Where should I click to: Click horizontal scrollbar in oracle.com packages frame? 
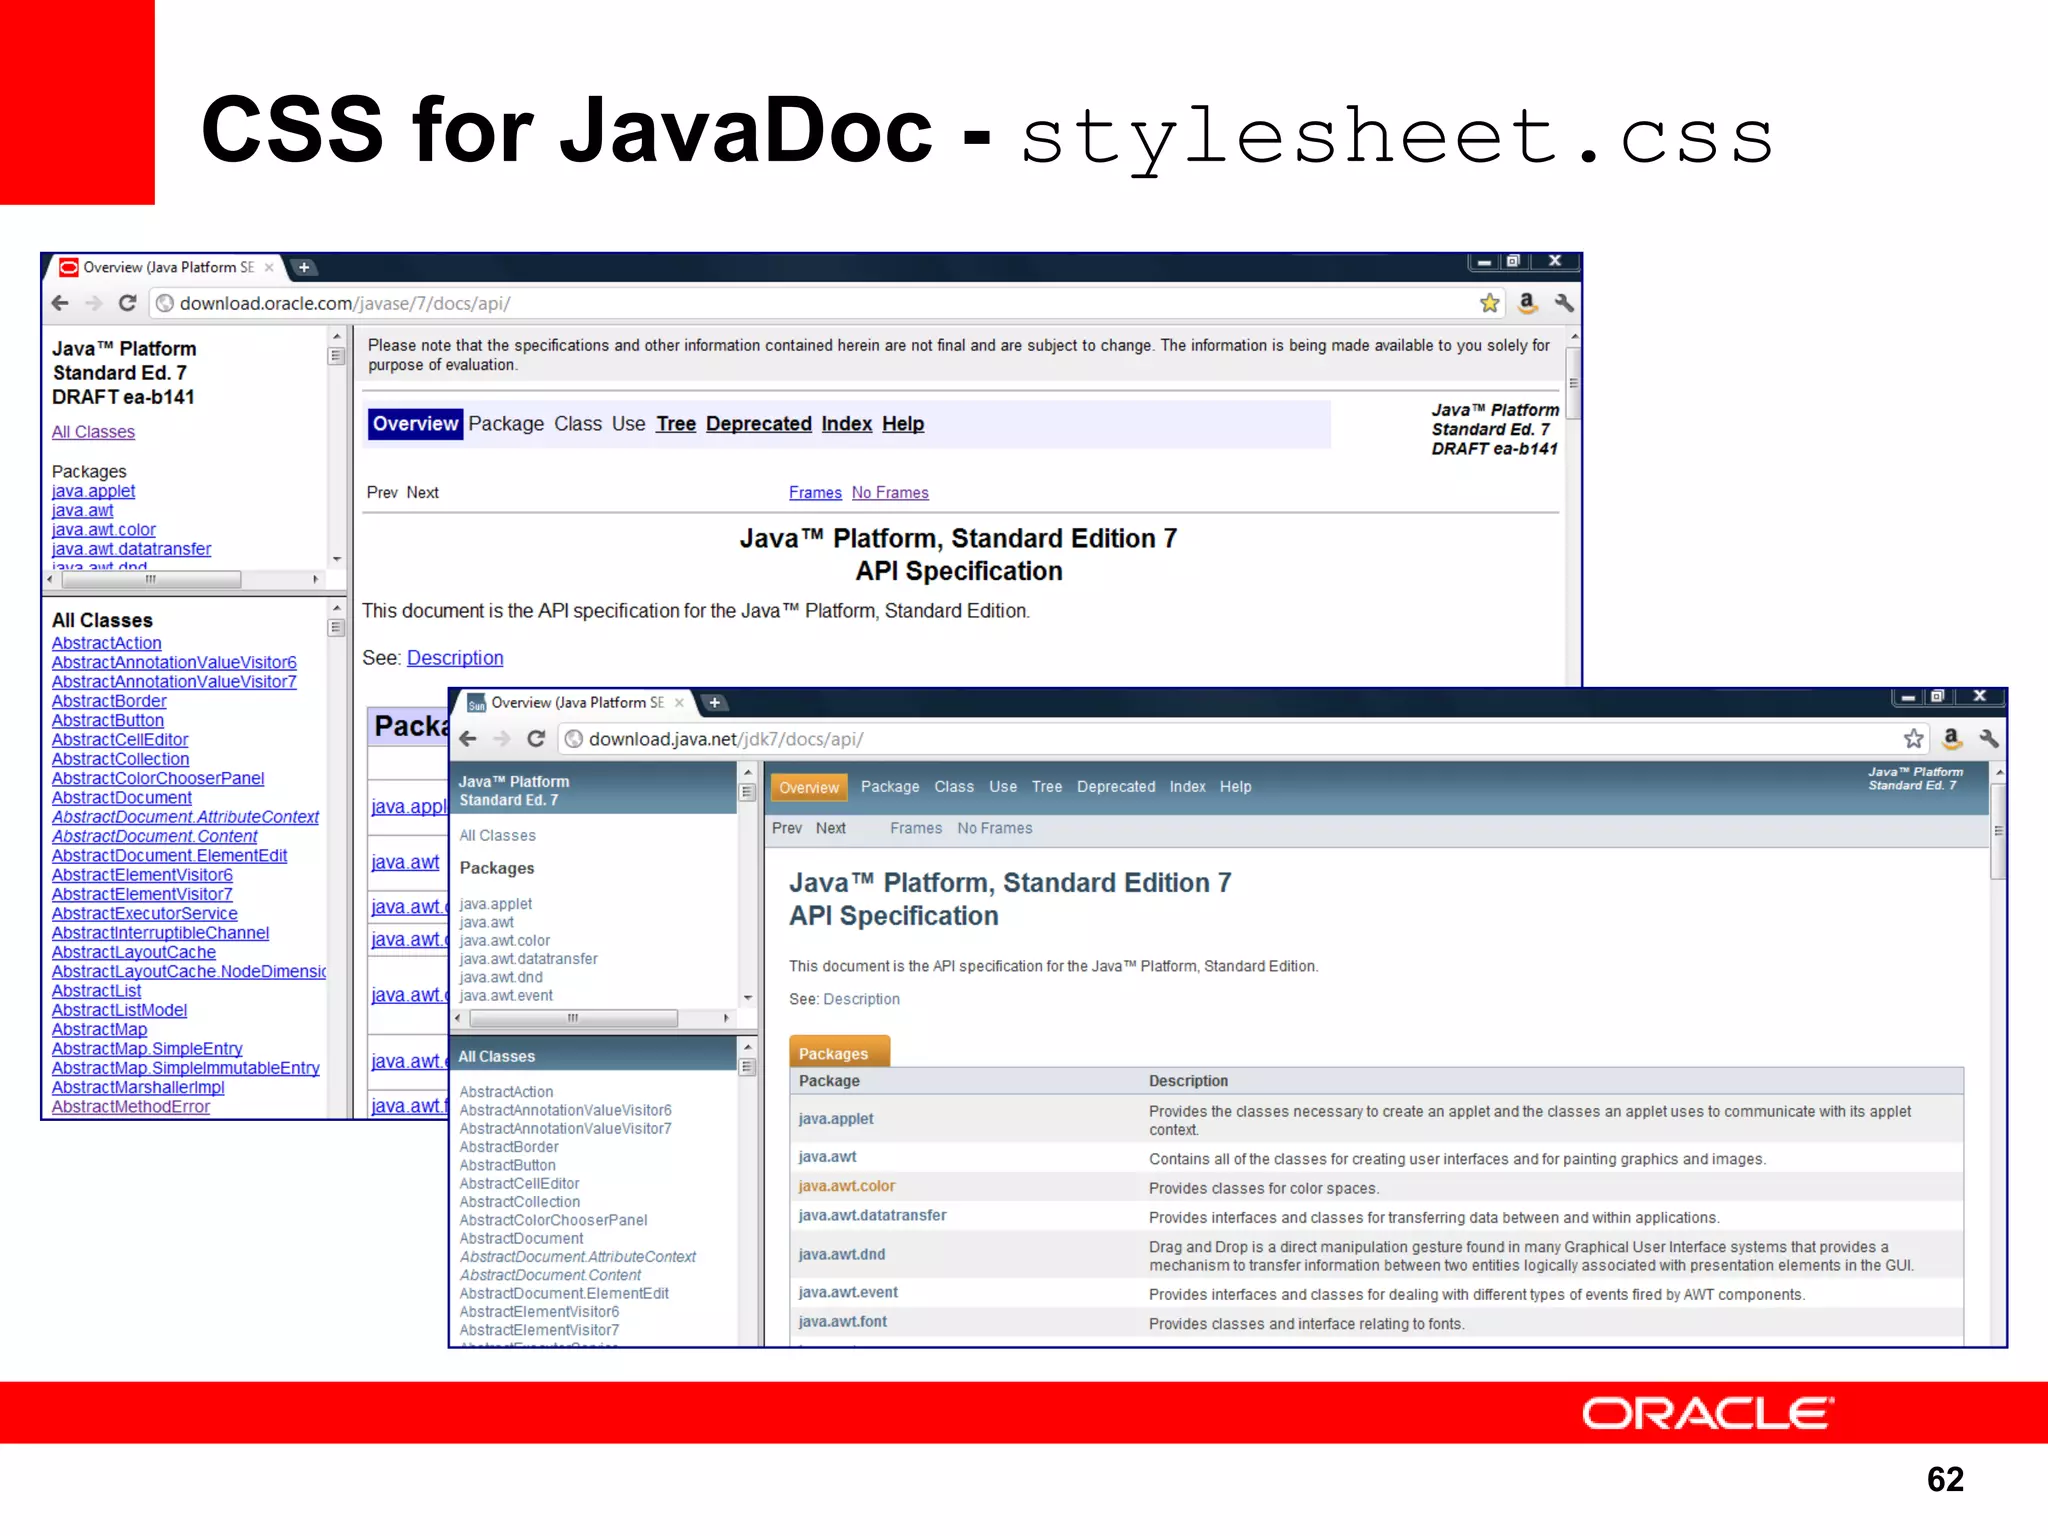pos(150,579)
